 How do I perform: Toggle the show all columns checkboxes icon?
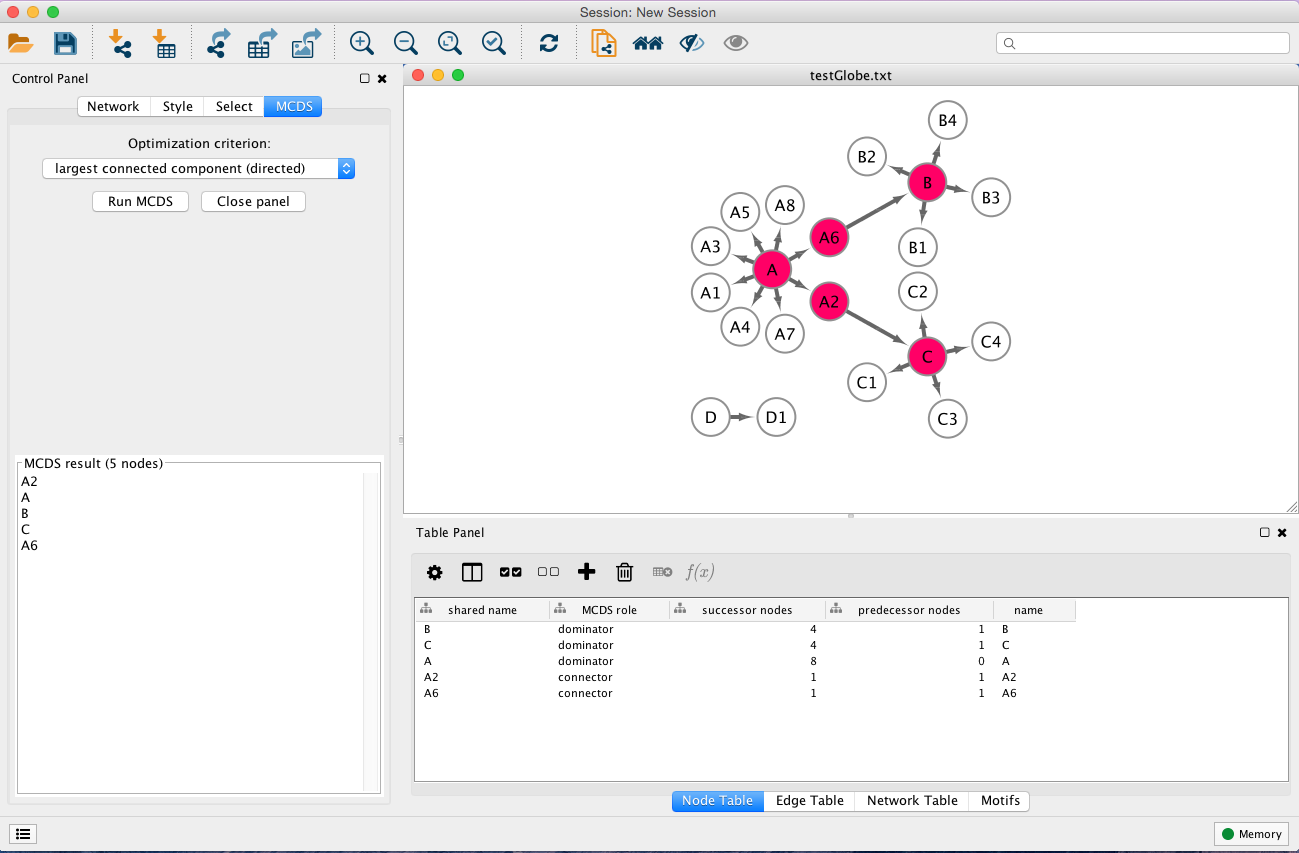coord(510,572)
